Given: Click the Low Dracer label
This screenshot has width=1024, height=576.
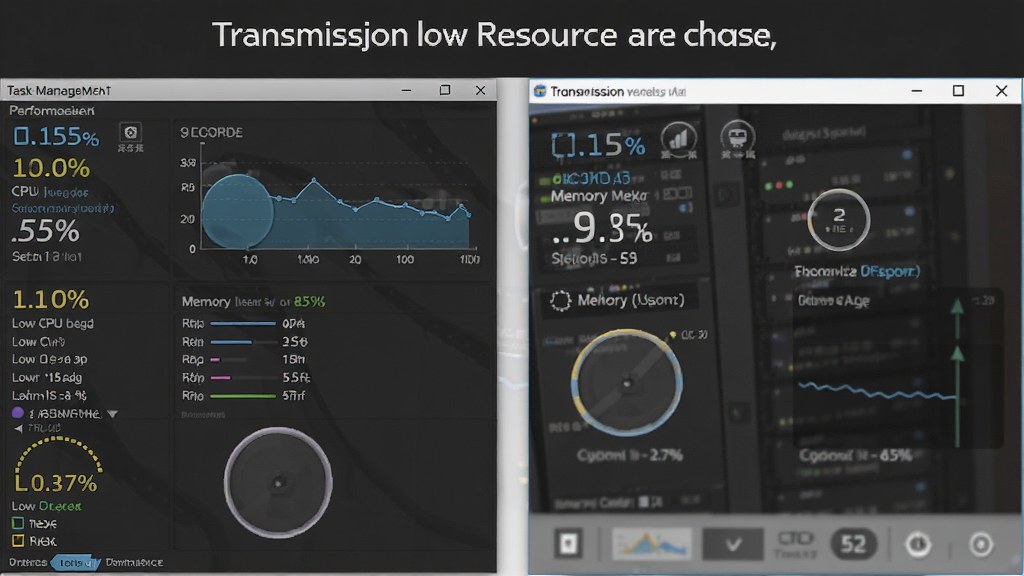Looking at the screenshot, I should pyautogui.click(x=46, y=506).
